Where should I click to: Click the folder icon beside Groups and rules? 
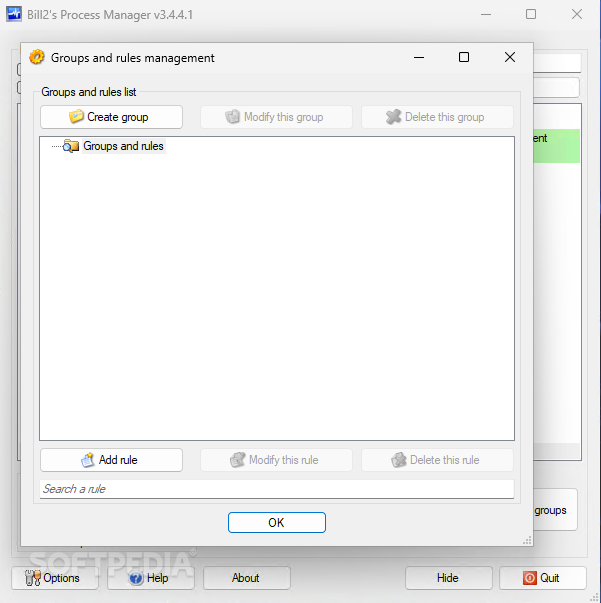(71, 146)
